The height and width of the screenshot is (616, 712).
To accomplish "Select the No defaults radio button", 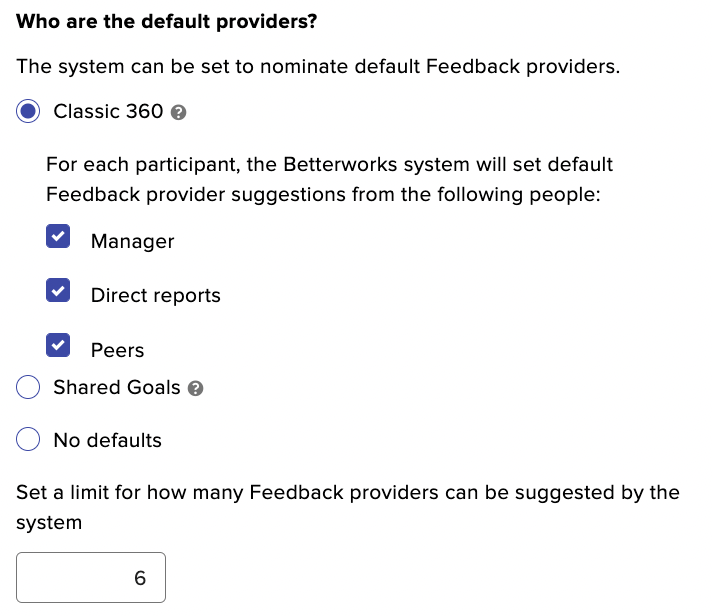I will click(x=28, y=439).
